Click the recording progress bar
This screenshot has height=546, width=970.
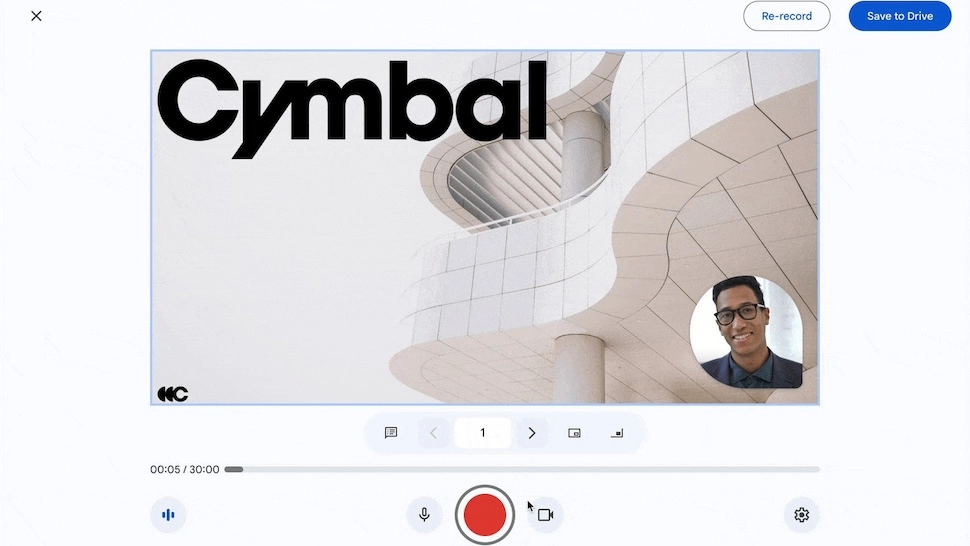(x=522, y=469)
